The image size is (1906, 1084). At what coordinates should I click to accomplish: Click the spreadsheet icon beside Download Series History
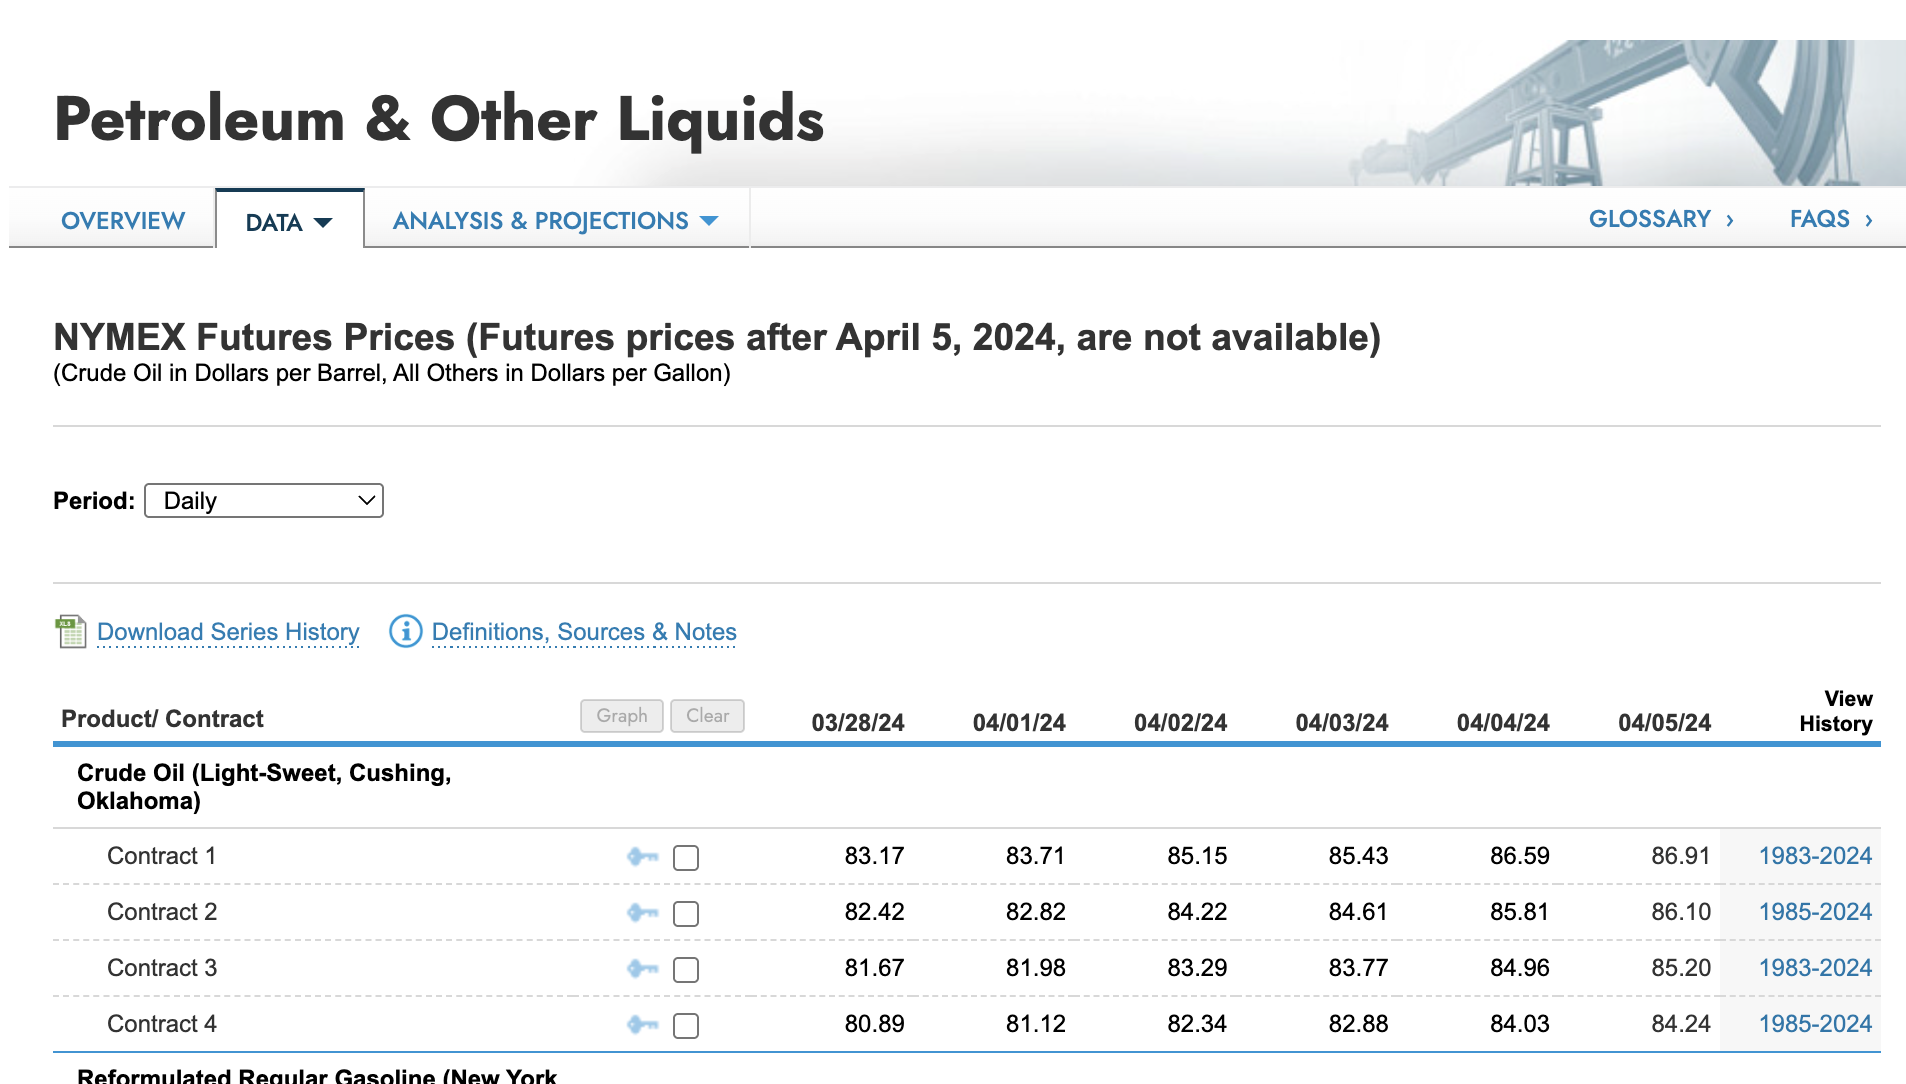coord(71,632)
